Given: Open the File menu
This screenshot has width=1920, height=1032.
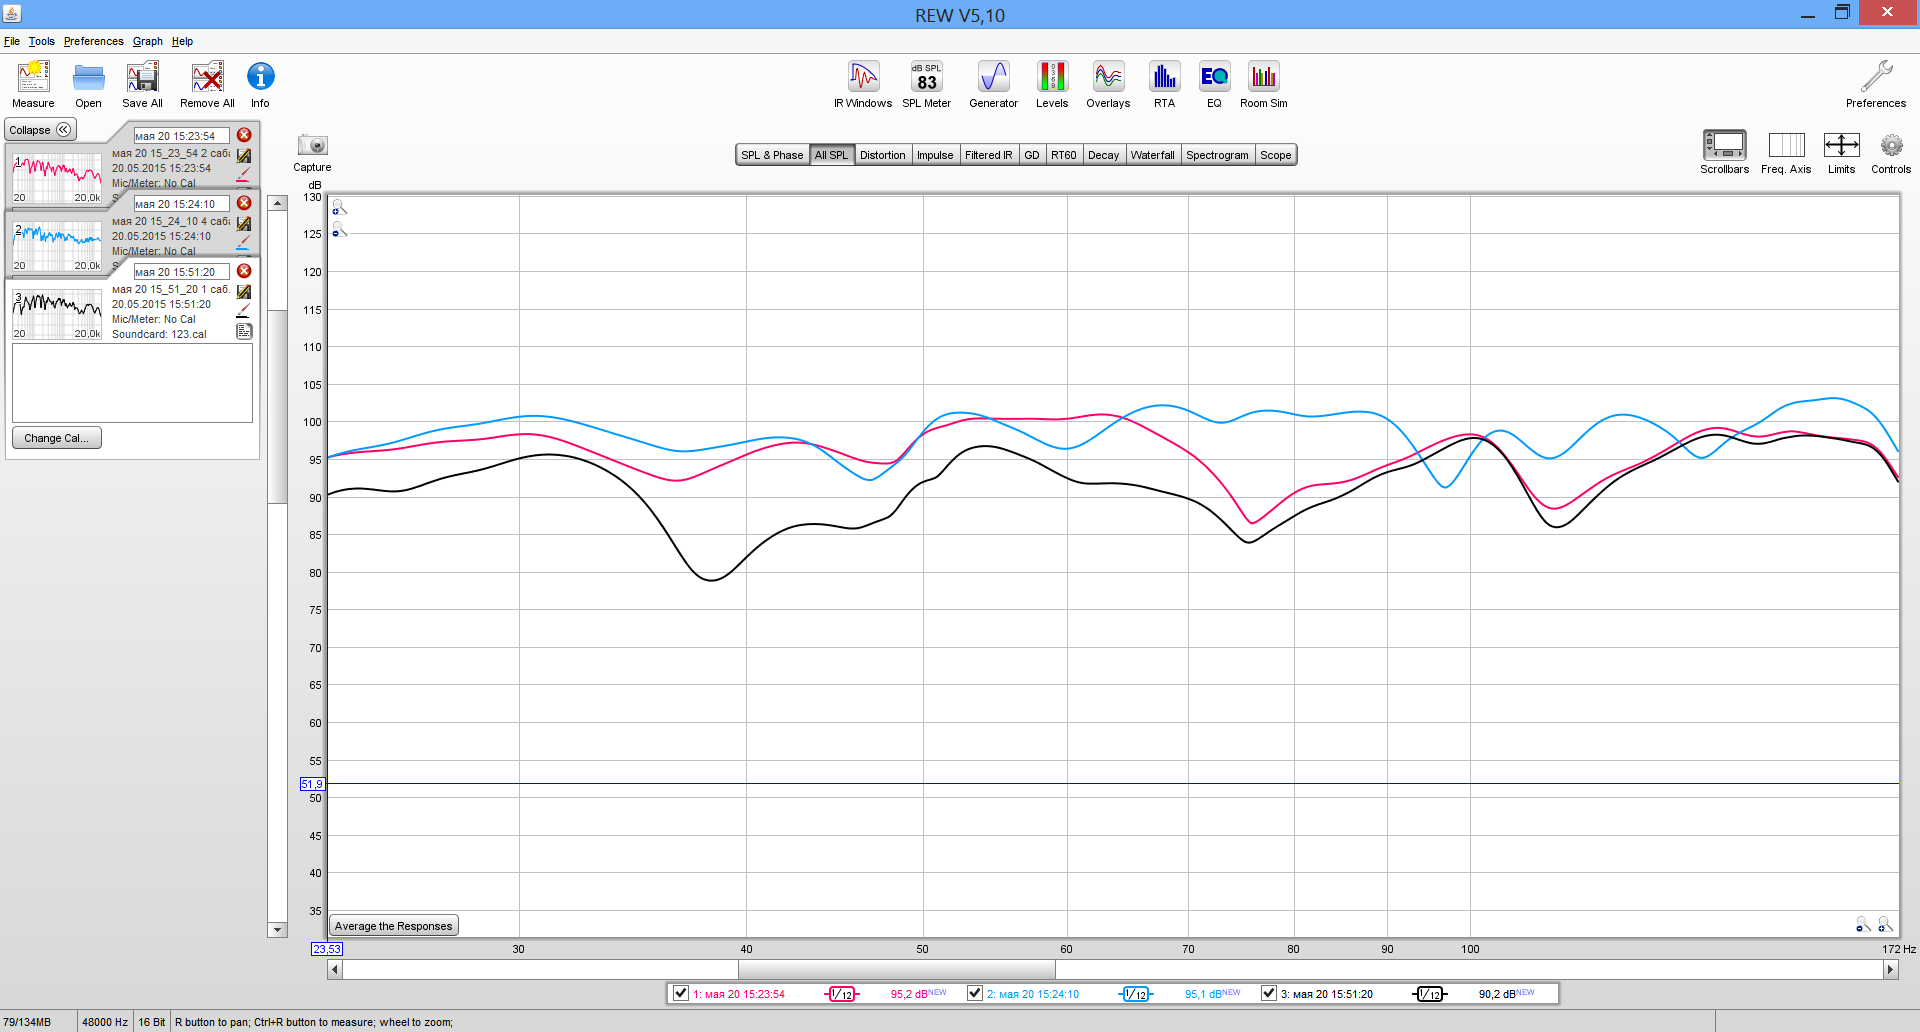Looking at the screenshot, I should tap(12, 41).
